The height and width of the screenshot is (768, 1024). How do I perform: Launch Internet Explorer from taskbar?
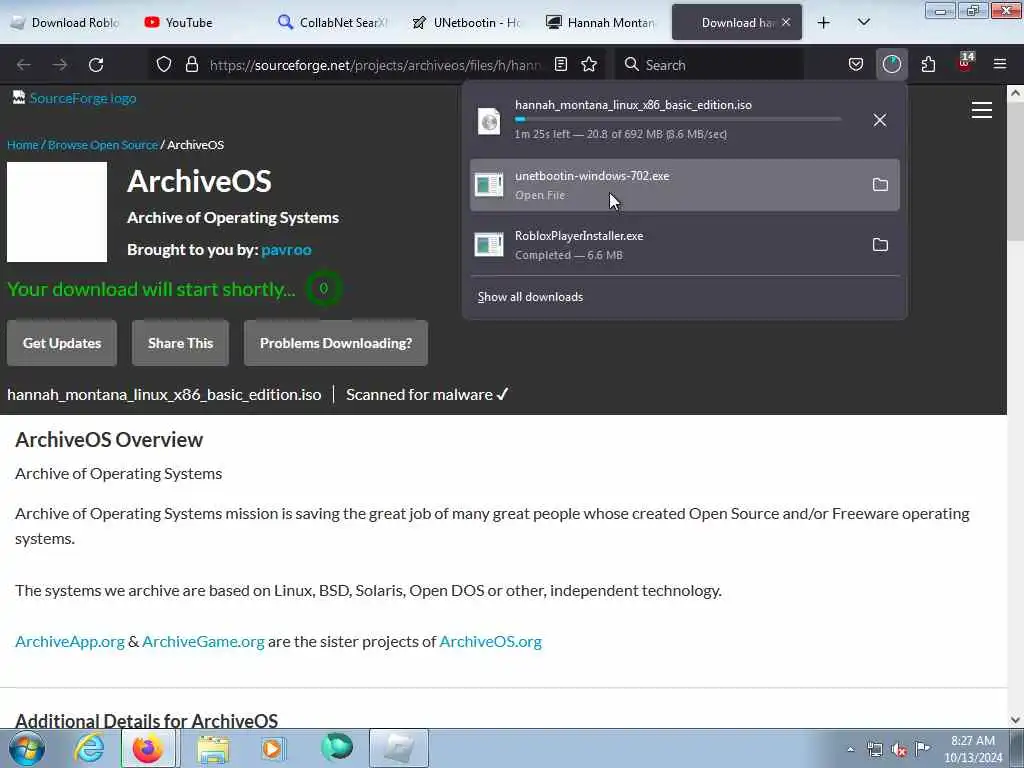point(89,748)
